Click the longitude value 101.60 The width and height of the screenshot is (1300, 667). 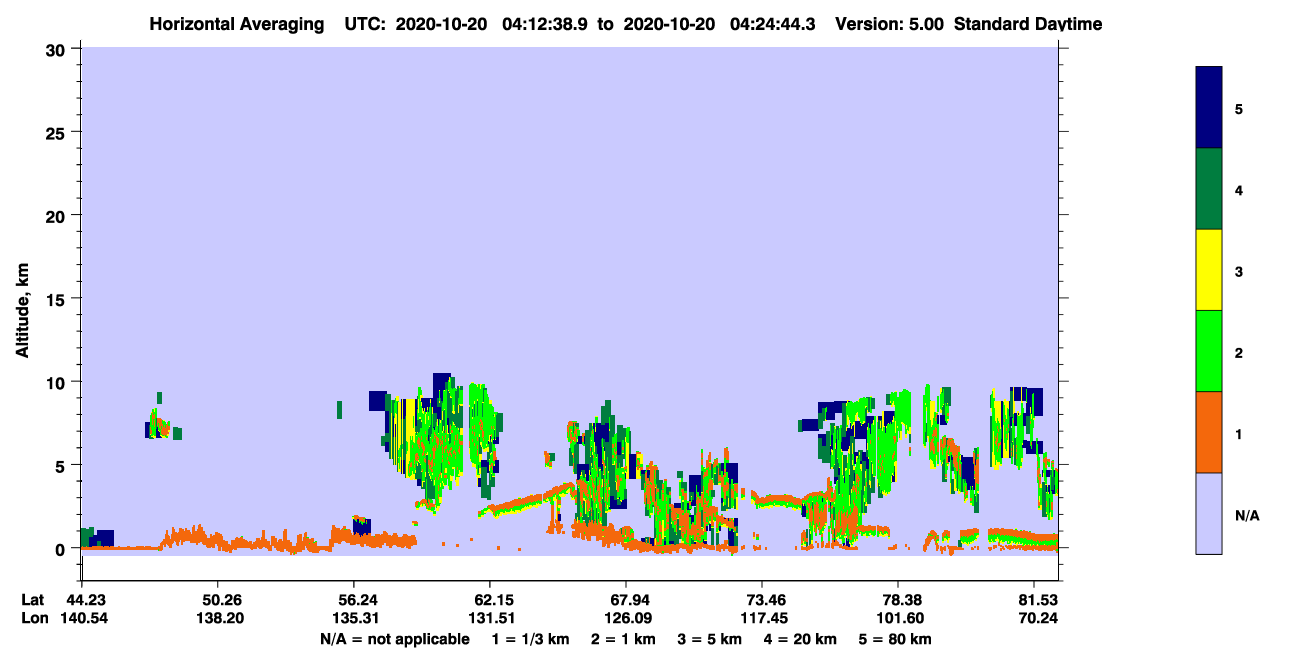point(898,618)
